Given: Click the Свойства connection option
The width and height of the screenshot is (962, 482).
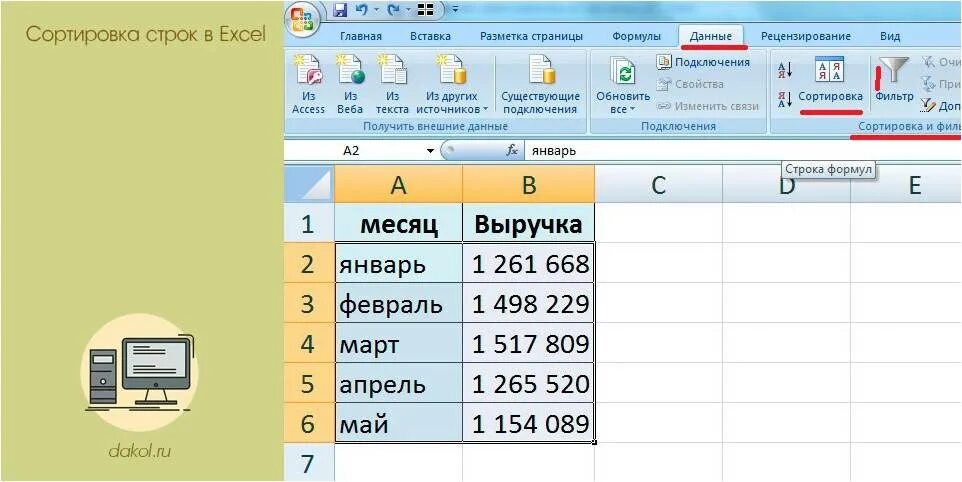Looking at the screenshot, I should coord(690,84).
